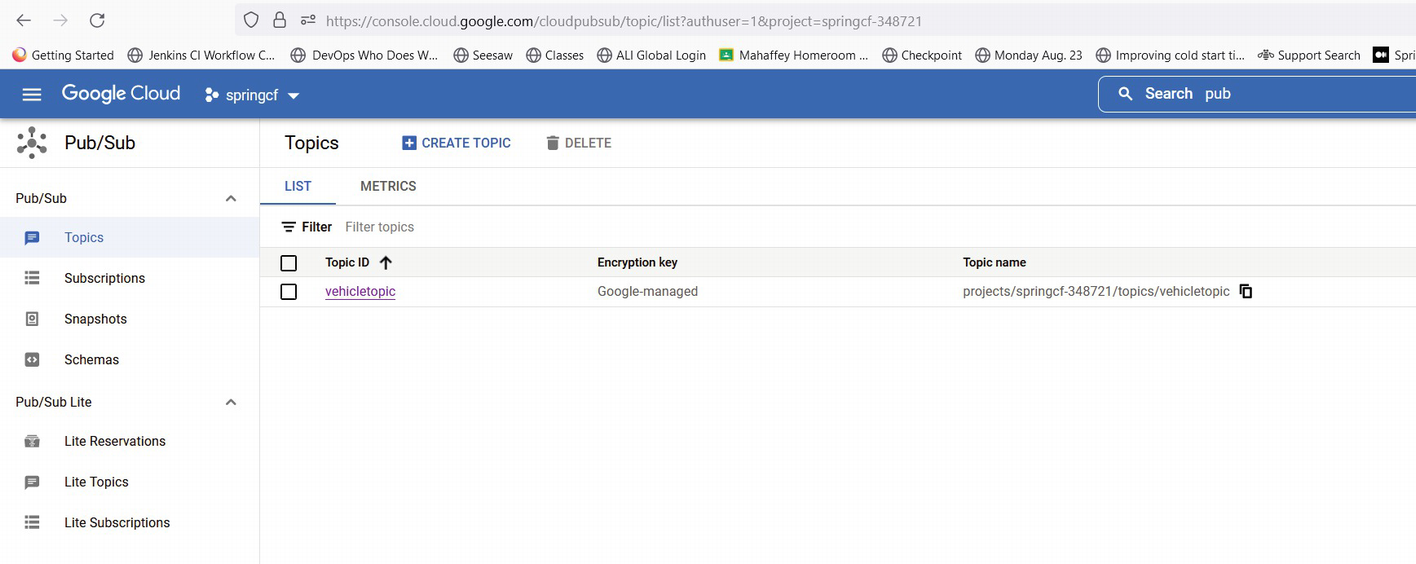
Task: Click the Snapshots sidebar icon
Action: pos(32,319)
